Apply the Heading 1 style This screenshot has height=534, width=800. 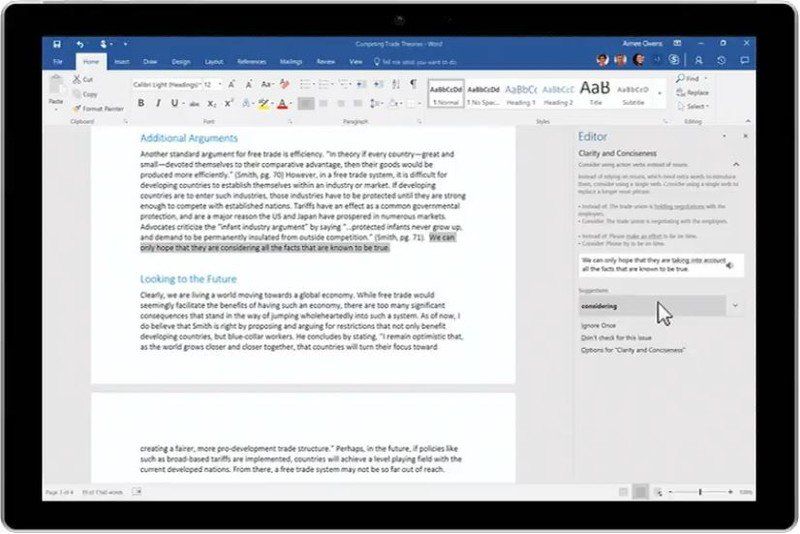pyautogui.click(x=520, y=93)
